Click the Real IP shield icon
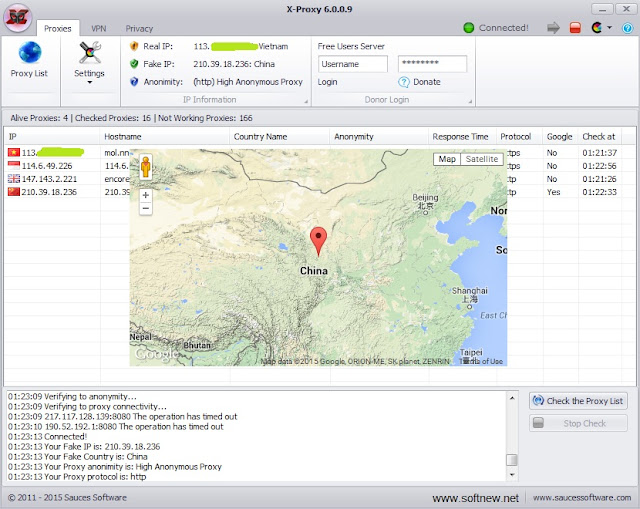 pyautogui.click(x=134, y=46)
